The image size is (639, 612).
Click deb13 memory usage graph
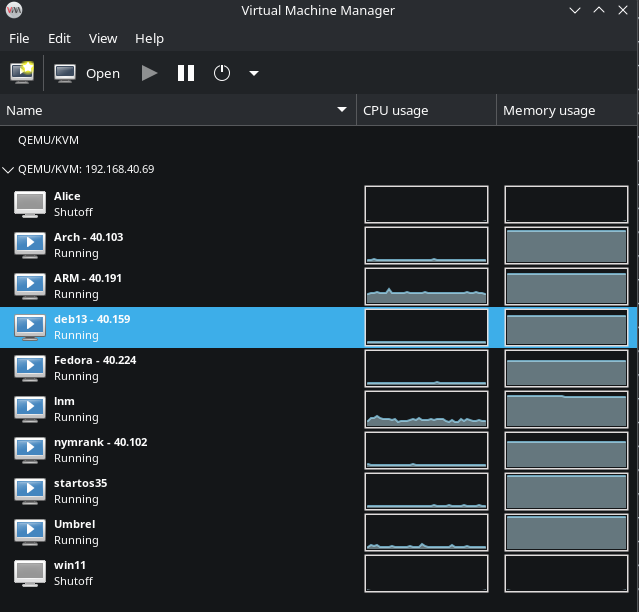(x=566, y=328)
